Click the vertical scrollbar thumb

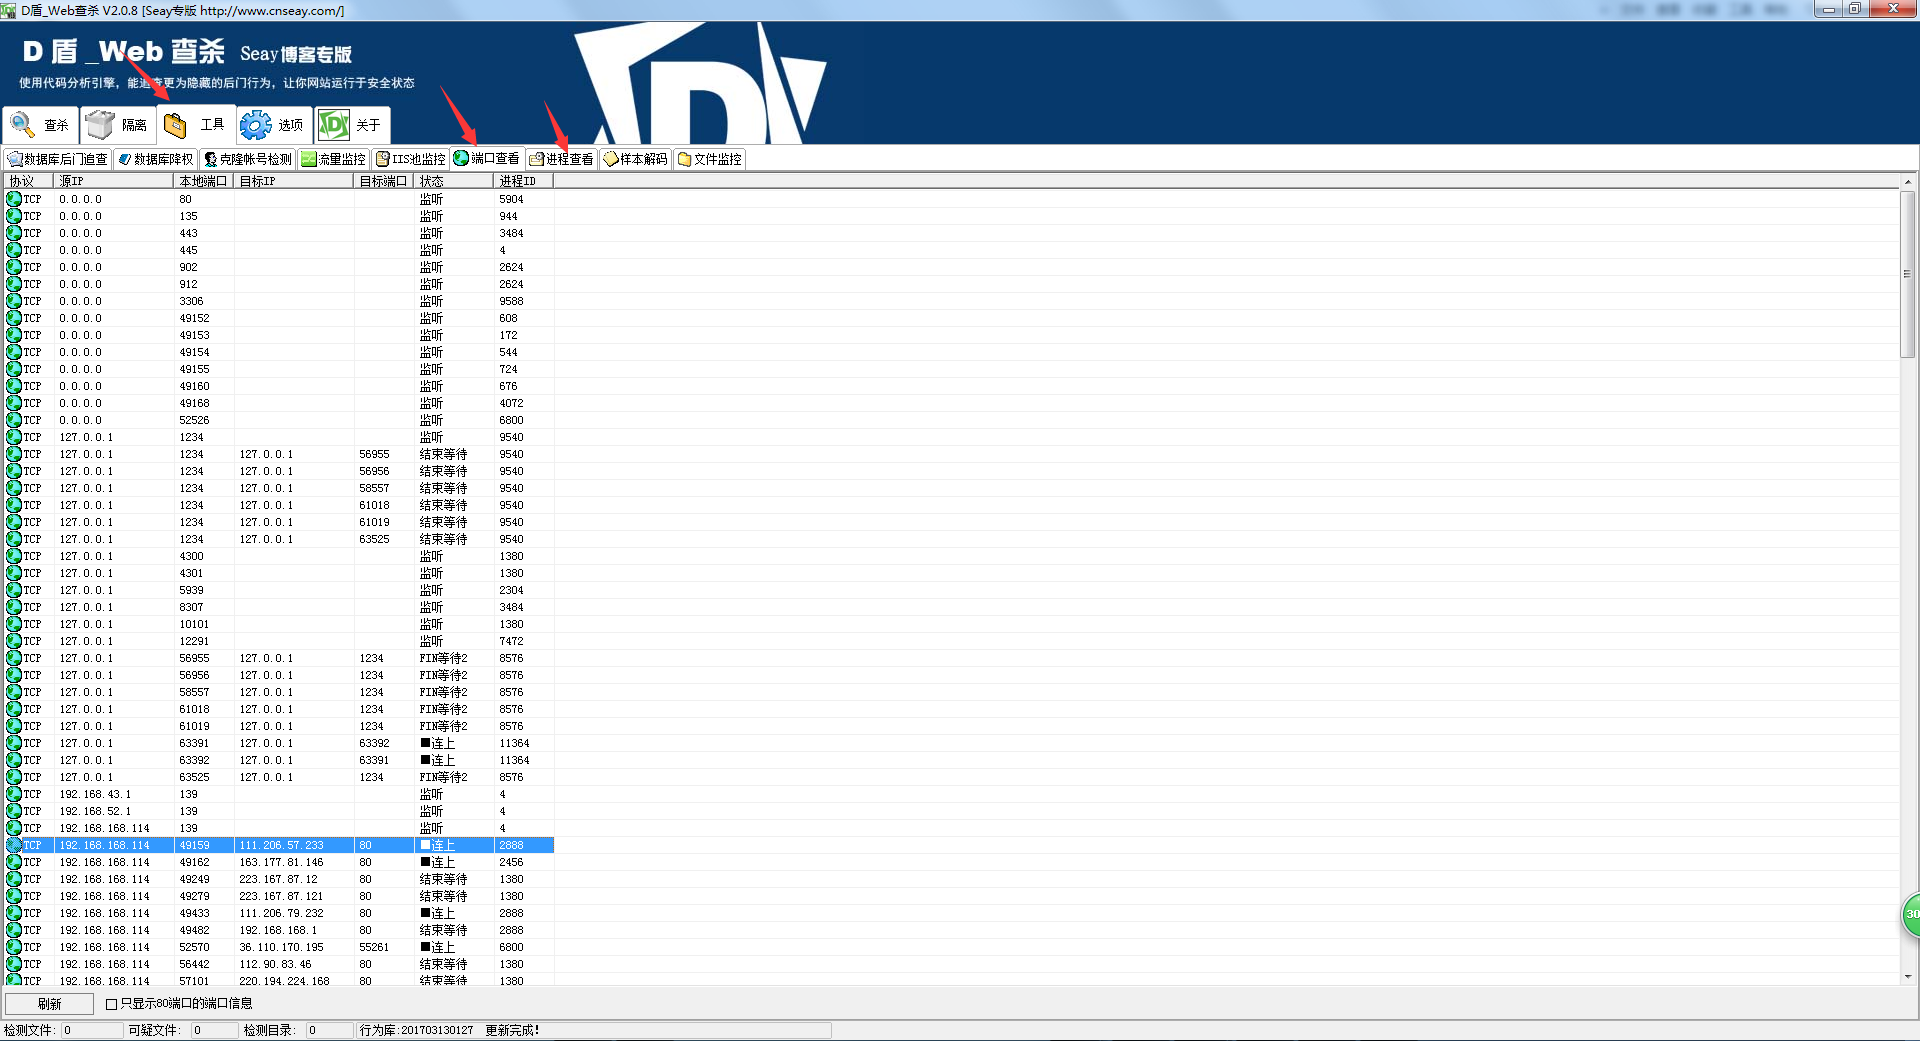pos(1908,273)
